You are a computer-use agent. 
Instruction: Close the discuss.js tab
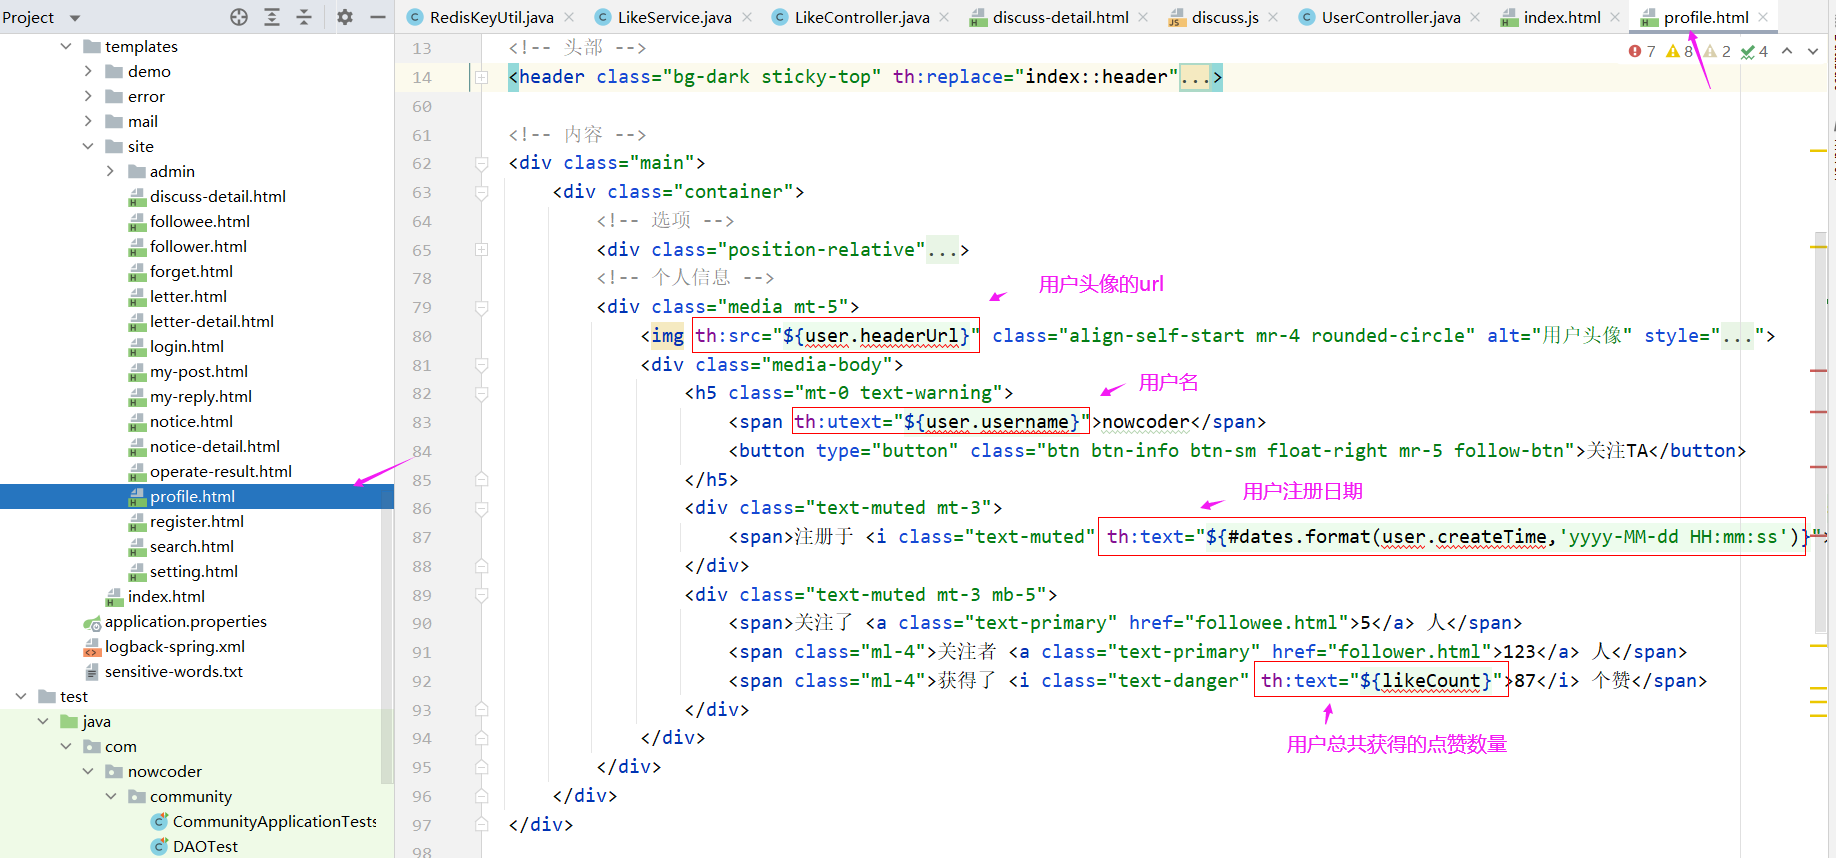[1273, 17]
